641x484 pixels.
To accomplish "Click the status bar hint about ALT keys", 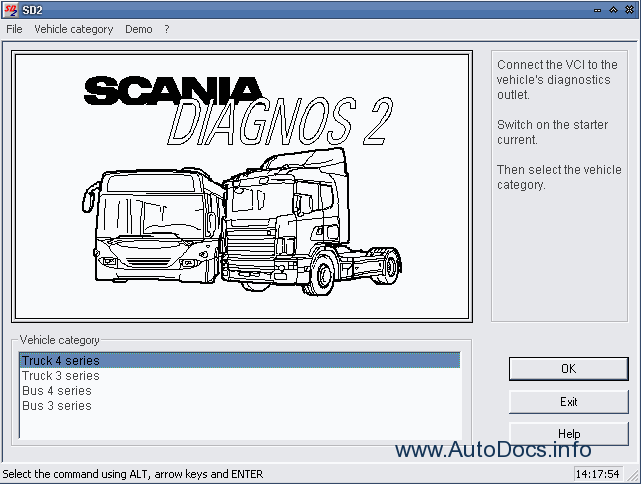I will click(133, 474).
